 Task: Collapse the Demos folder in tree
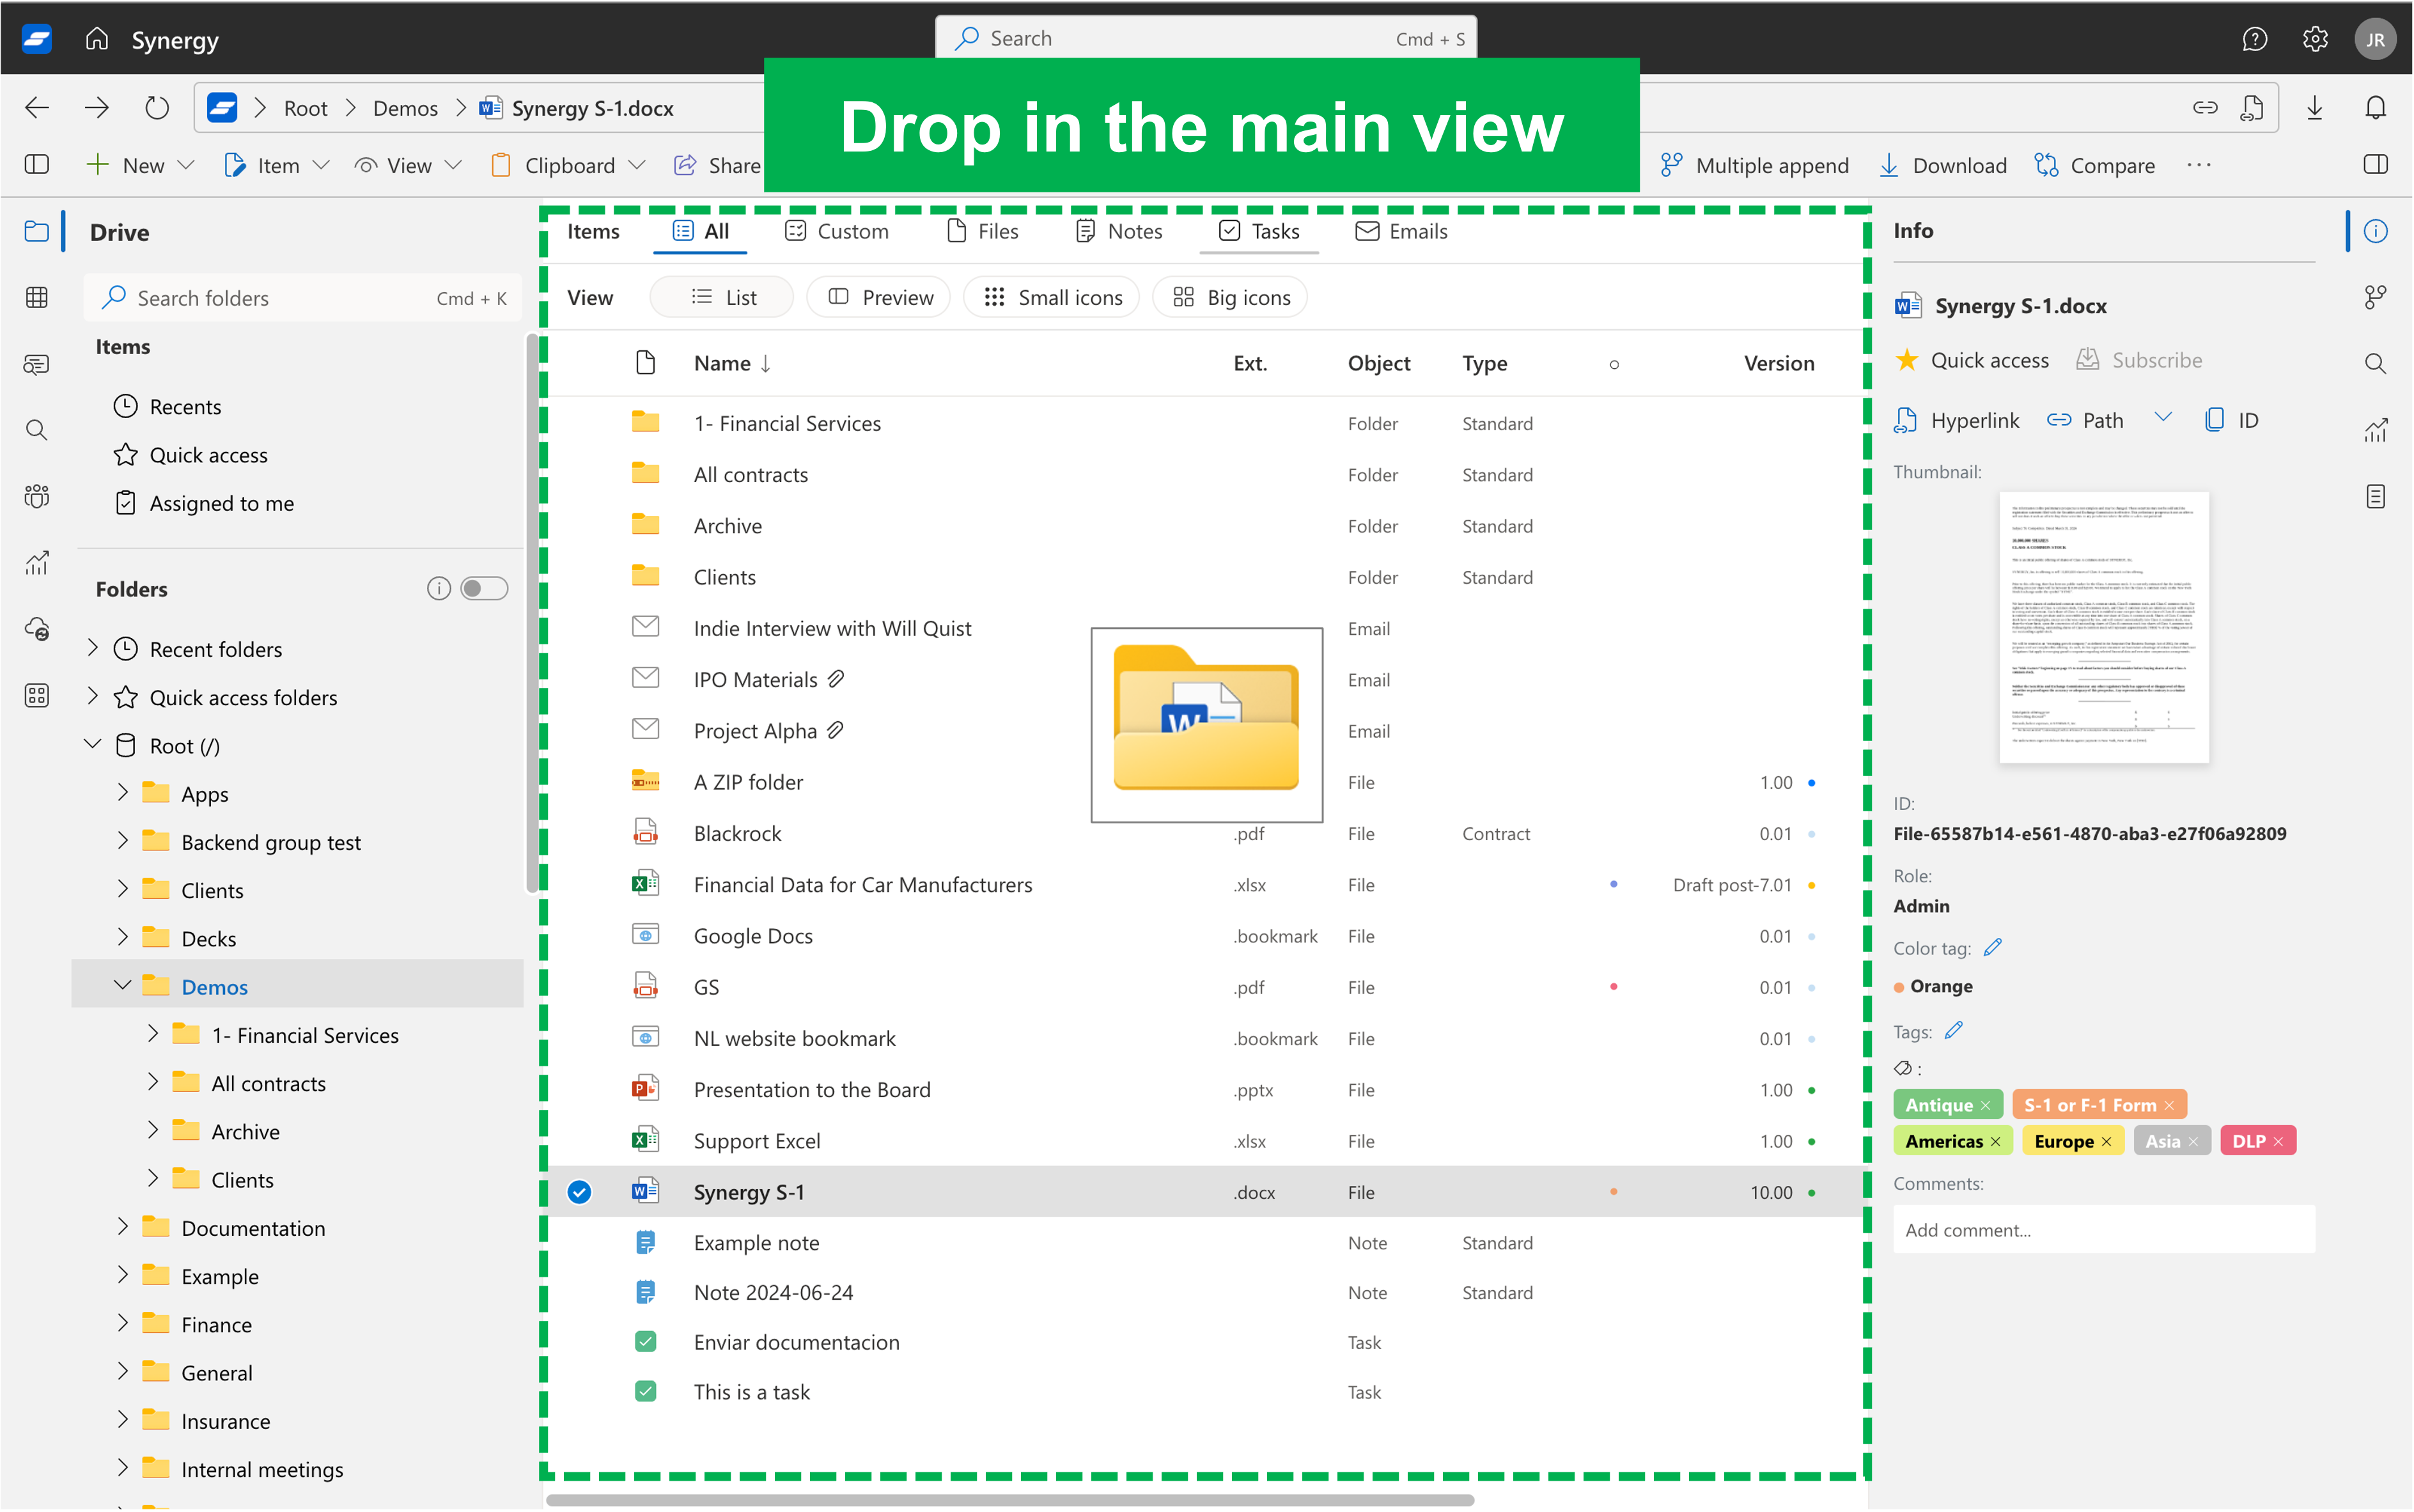(122, 986)
